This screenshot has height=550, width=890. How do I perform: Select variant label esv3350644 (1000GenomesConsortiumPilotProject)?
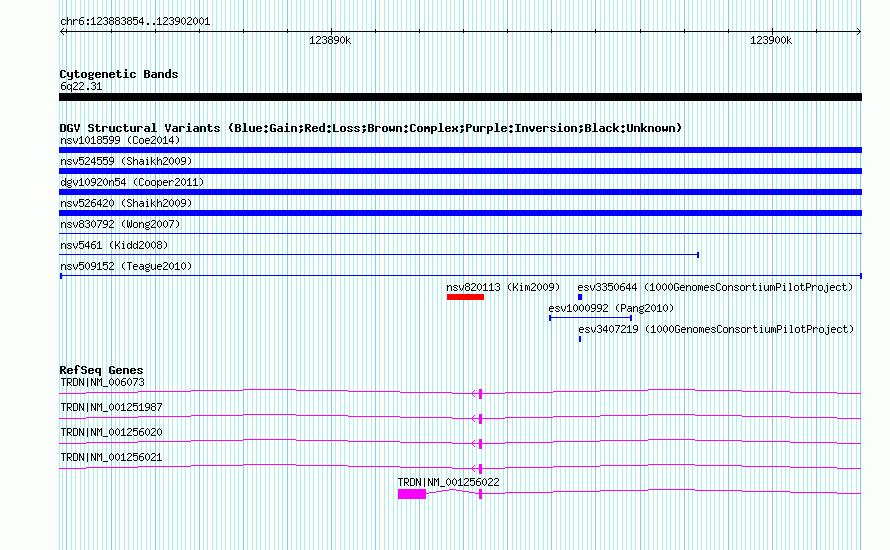[715, 287]
